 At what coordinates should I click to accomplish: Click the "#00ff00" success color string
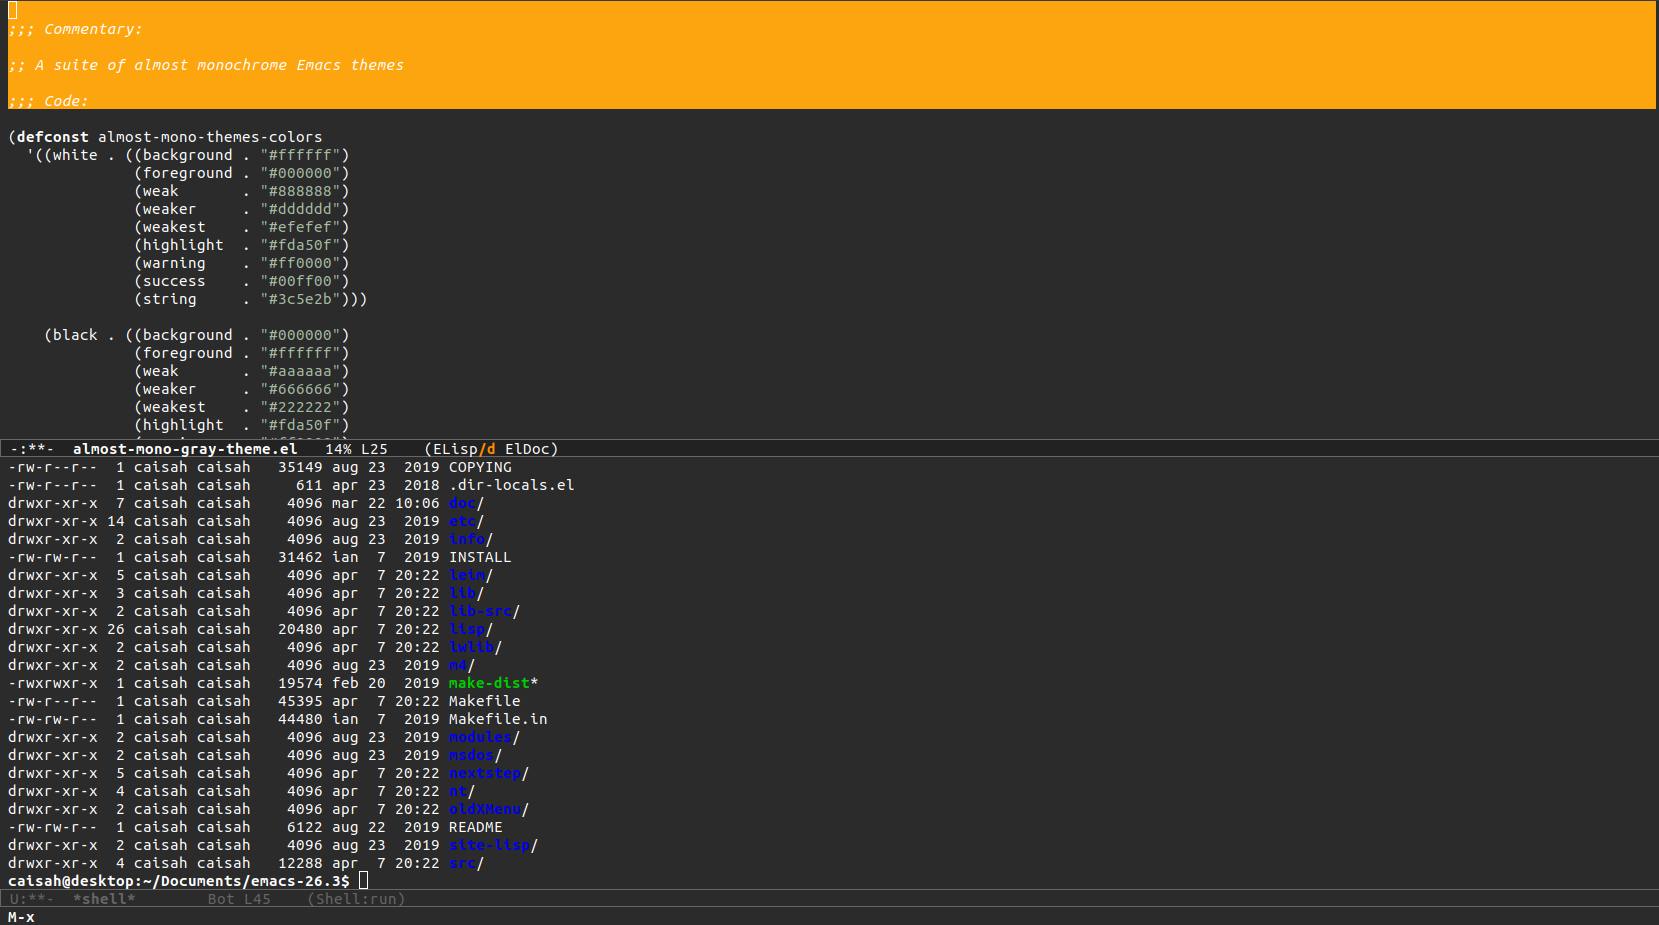[x=301, y=281]
